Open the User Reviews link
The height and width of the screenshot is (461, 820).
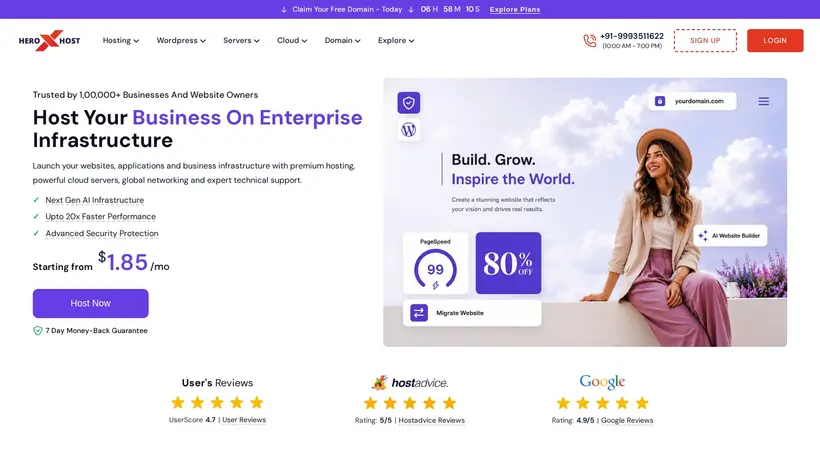[x=244, y=420]
